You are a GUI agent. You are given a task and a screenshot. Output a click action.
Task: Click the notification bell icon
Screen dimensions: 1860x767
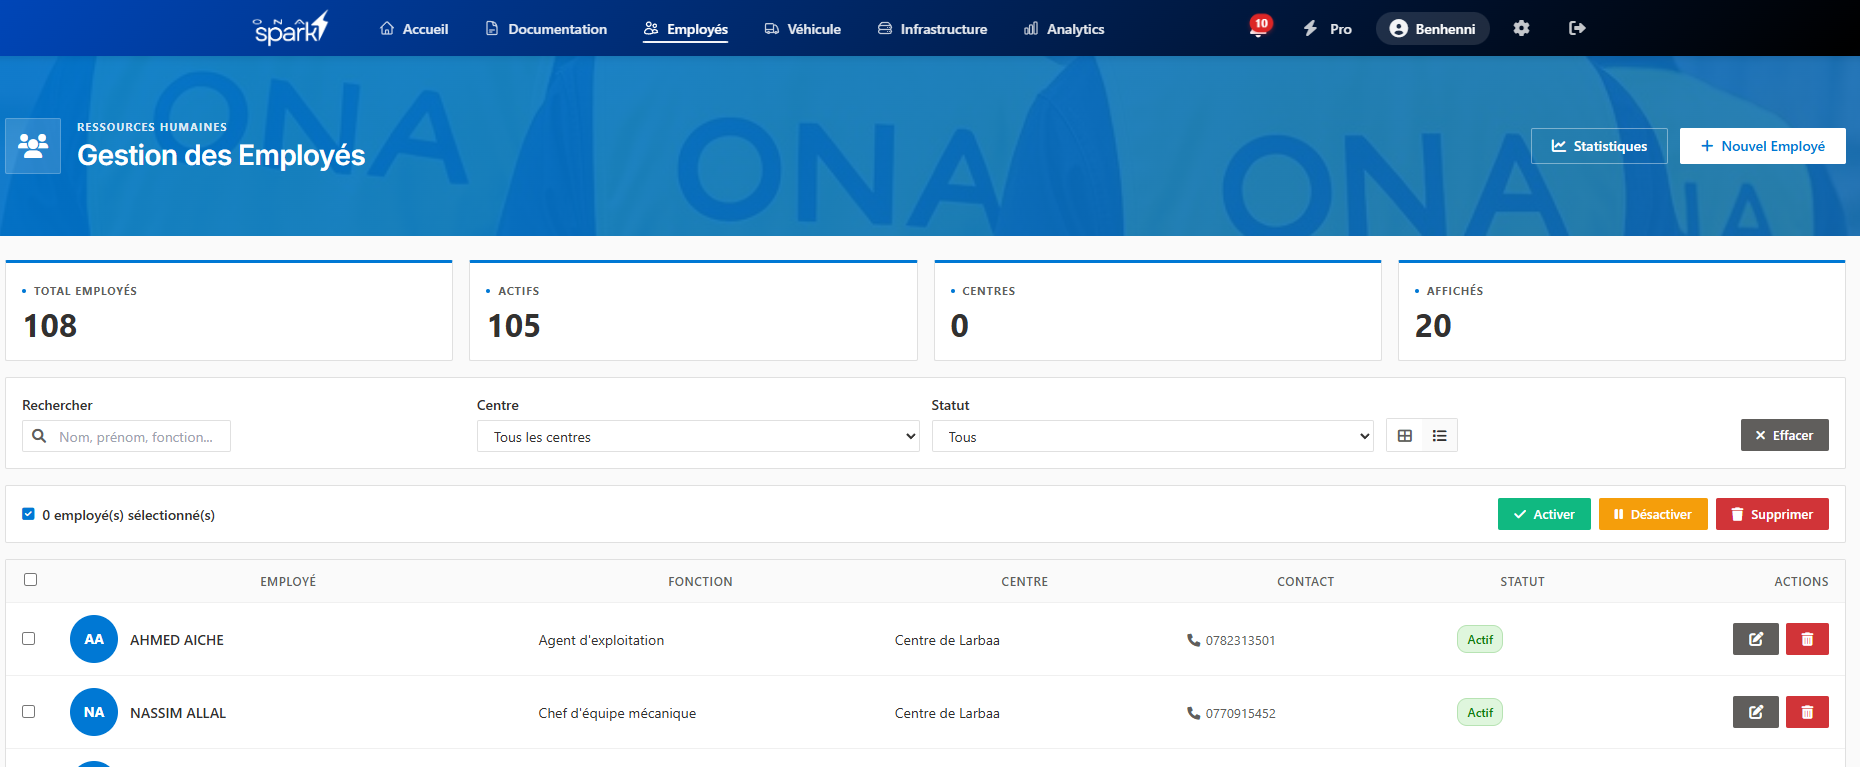[x=1258, y=29]
